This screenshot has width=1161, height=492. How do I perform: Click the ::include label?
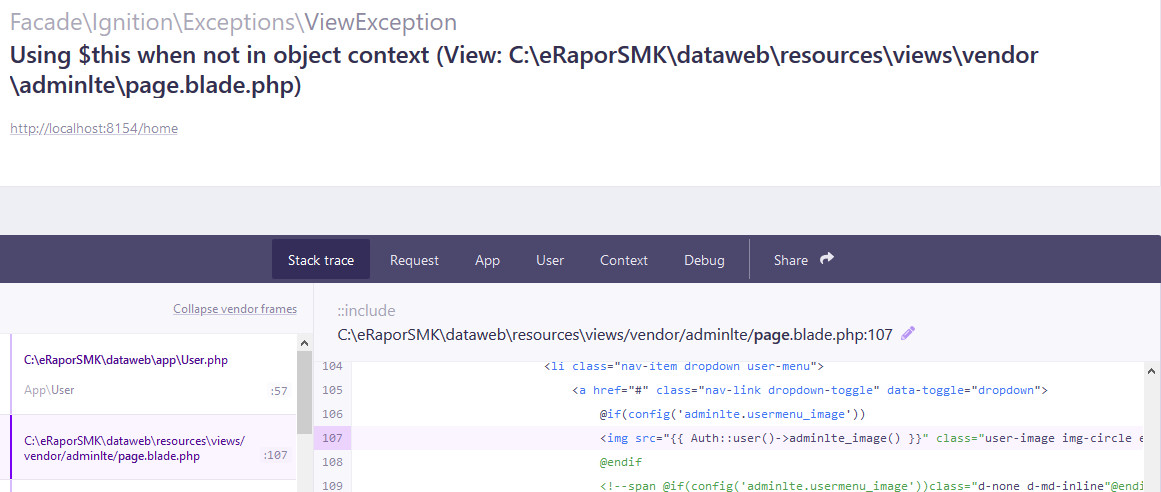tap(367, 310)
